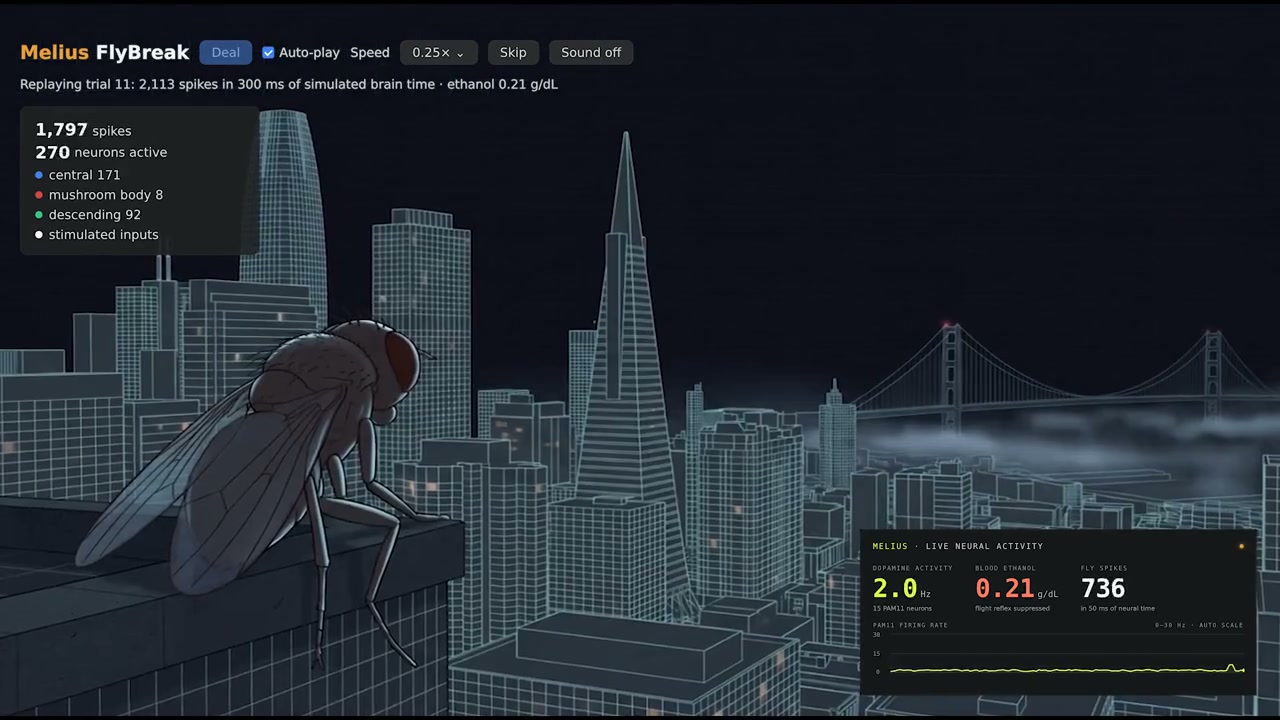Click the orange status indicator dot

coord(1242,546)
